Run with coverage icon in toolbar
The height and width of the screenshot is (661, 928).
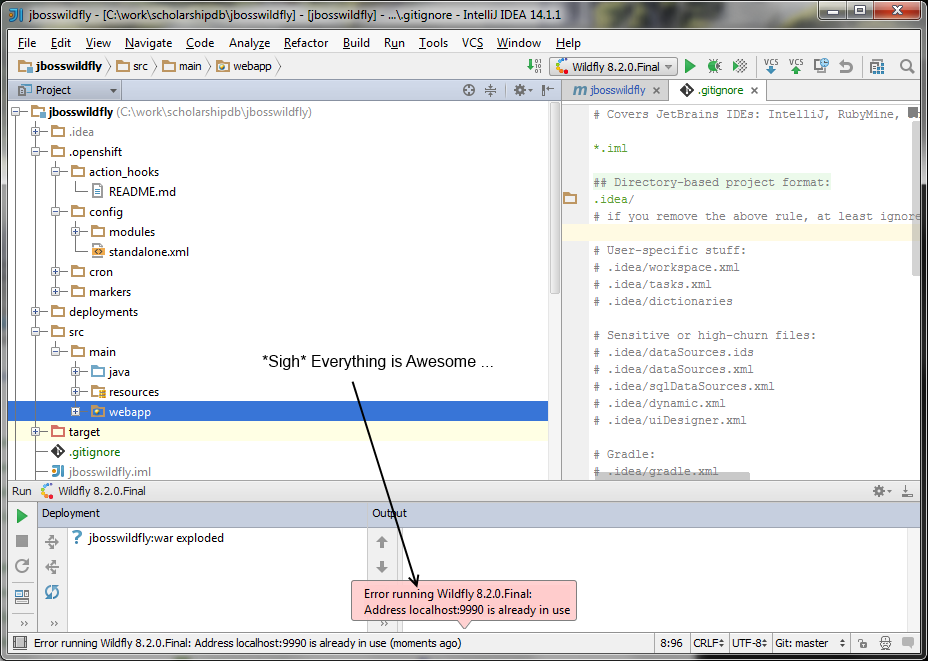pyautogui.click(x=739, y=66)
